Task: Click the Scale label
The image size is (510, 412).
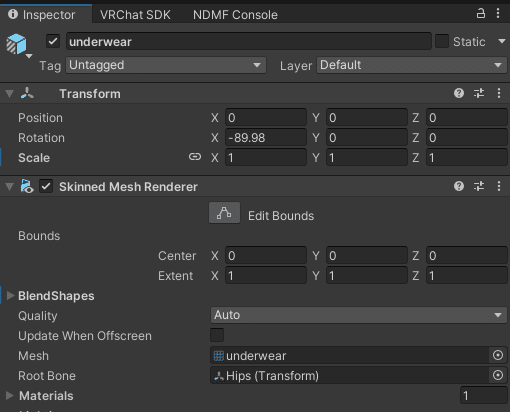Action: click(x=34, y=158)
